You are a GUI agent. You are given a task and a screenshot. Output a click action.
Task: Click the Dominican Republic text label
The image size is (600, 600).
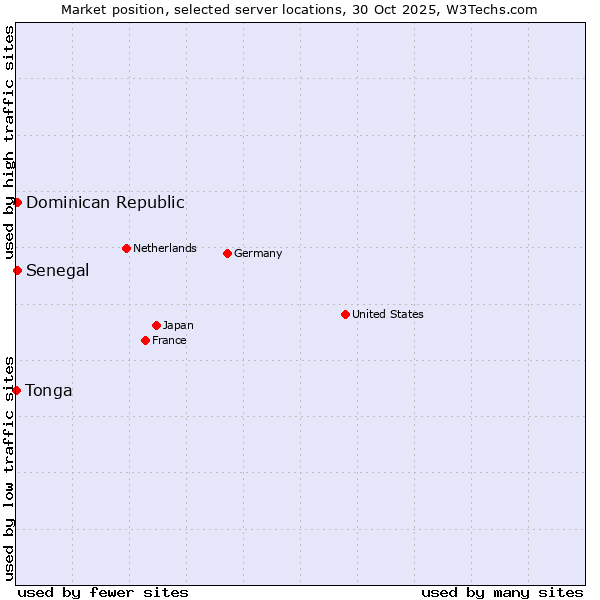105,202
